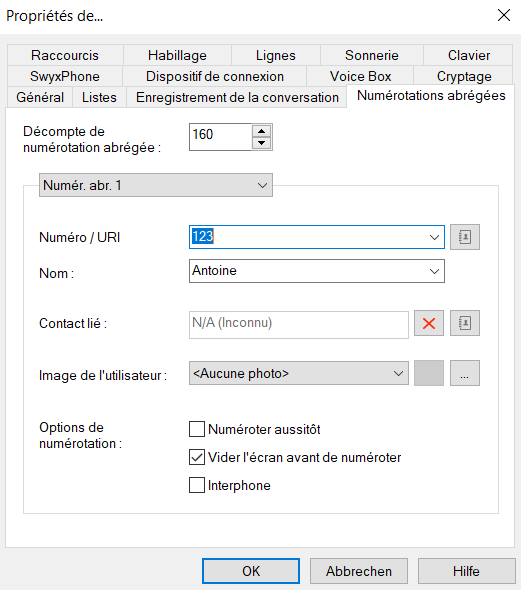The image size is (521, 590).
Task: Decrease speed dial count with down arrow
Action: point(262,143)
